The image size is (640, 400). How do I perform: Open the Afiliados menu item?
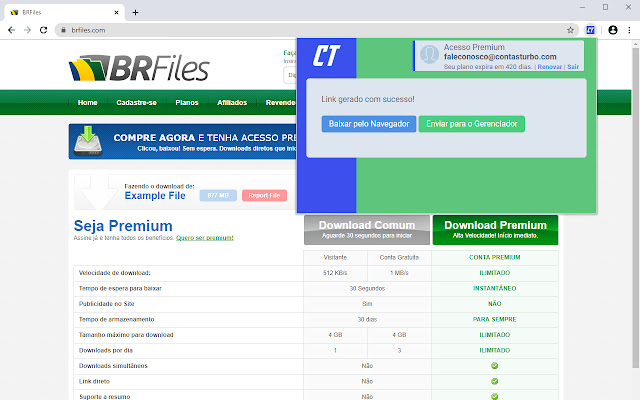(232, 102)
